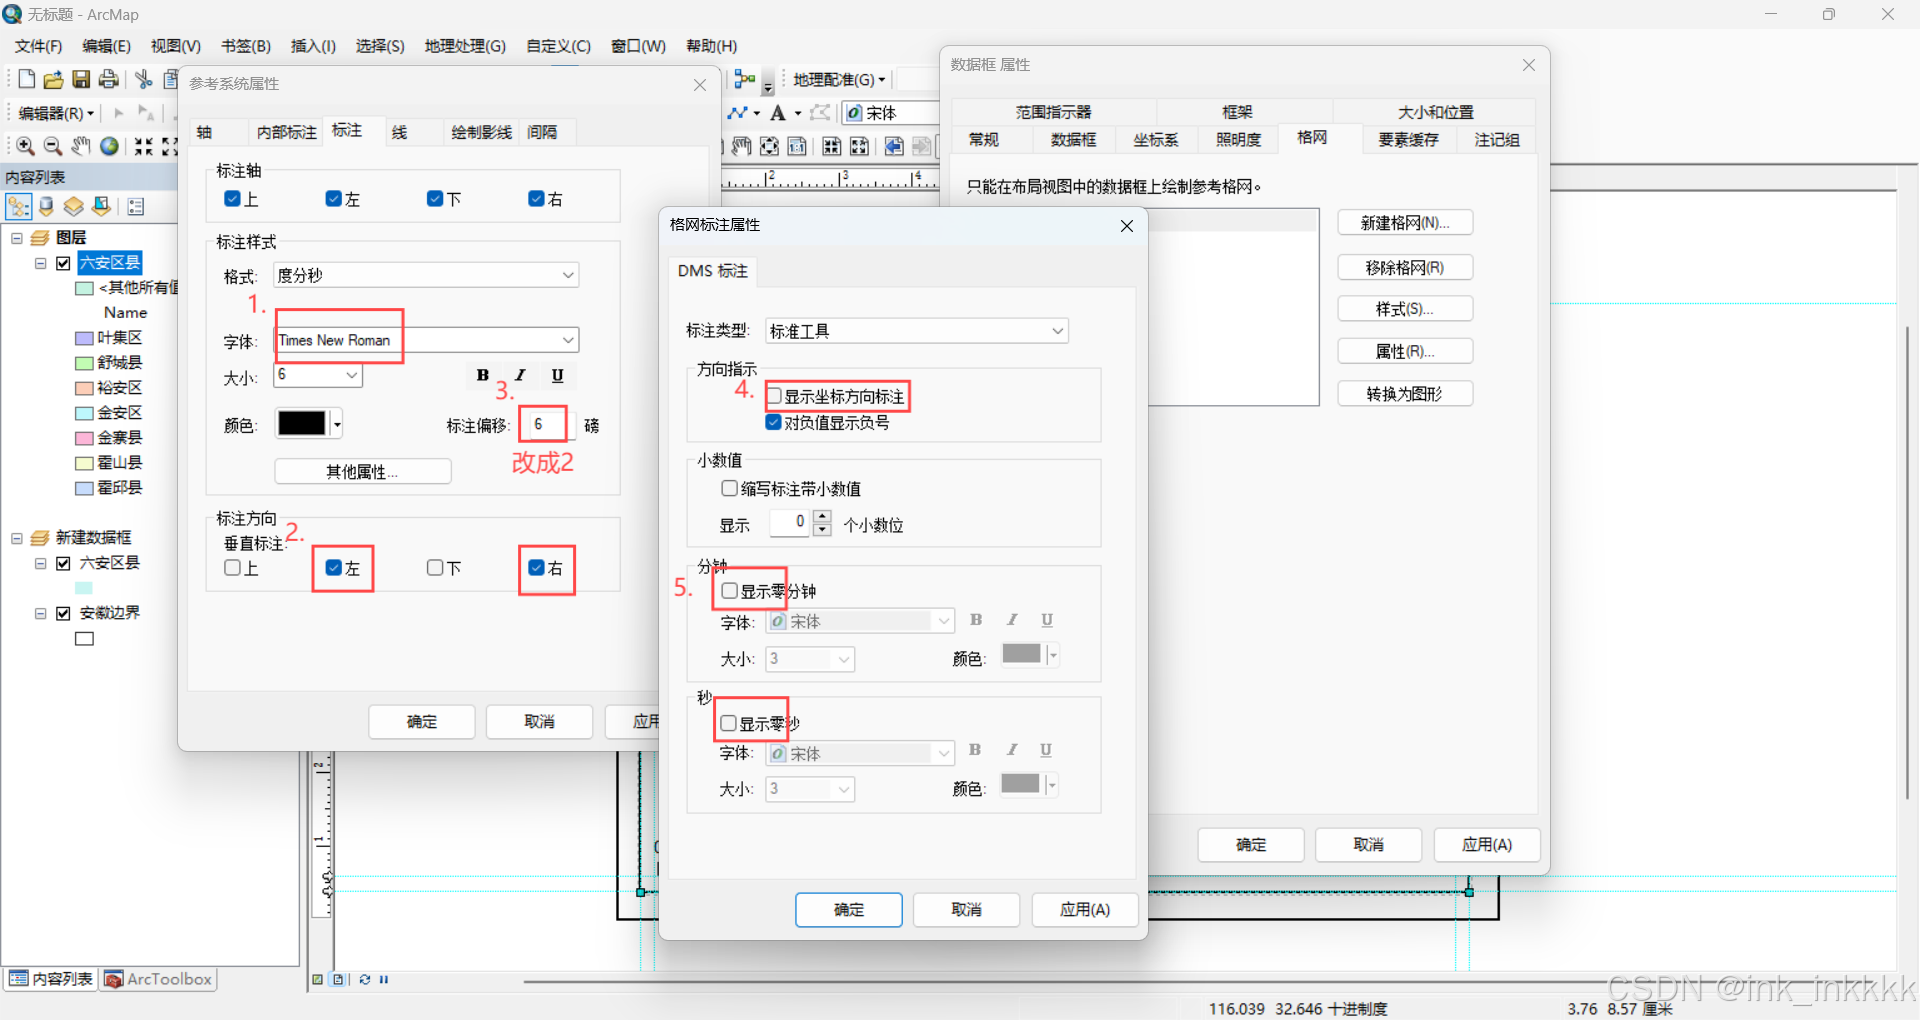Save the map with floppy icon
This screenshot has width=1920, height=1020.
[81, 79]
